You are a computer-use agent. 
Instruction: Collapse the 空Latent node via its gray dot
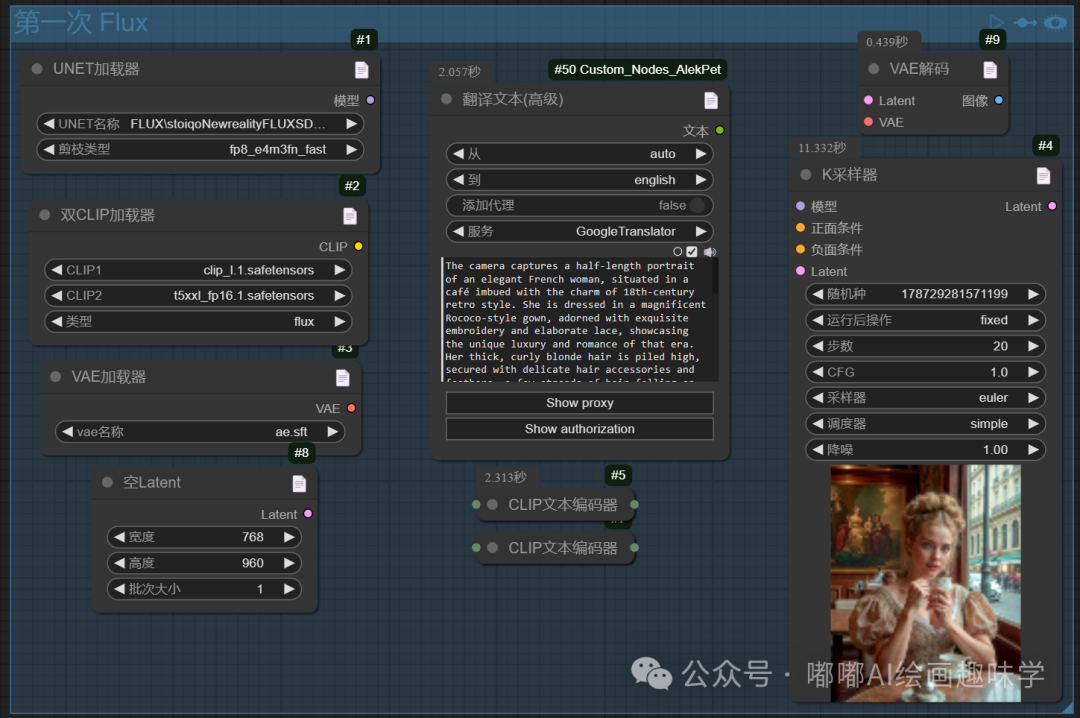pyautogui.click(x=107, y=482)
